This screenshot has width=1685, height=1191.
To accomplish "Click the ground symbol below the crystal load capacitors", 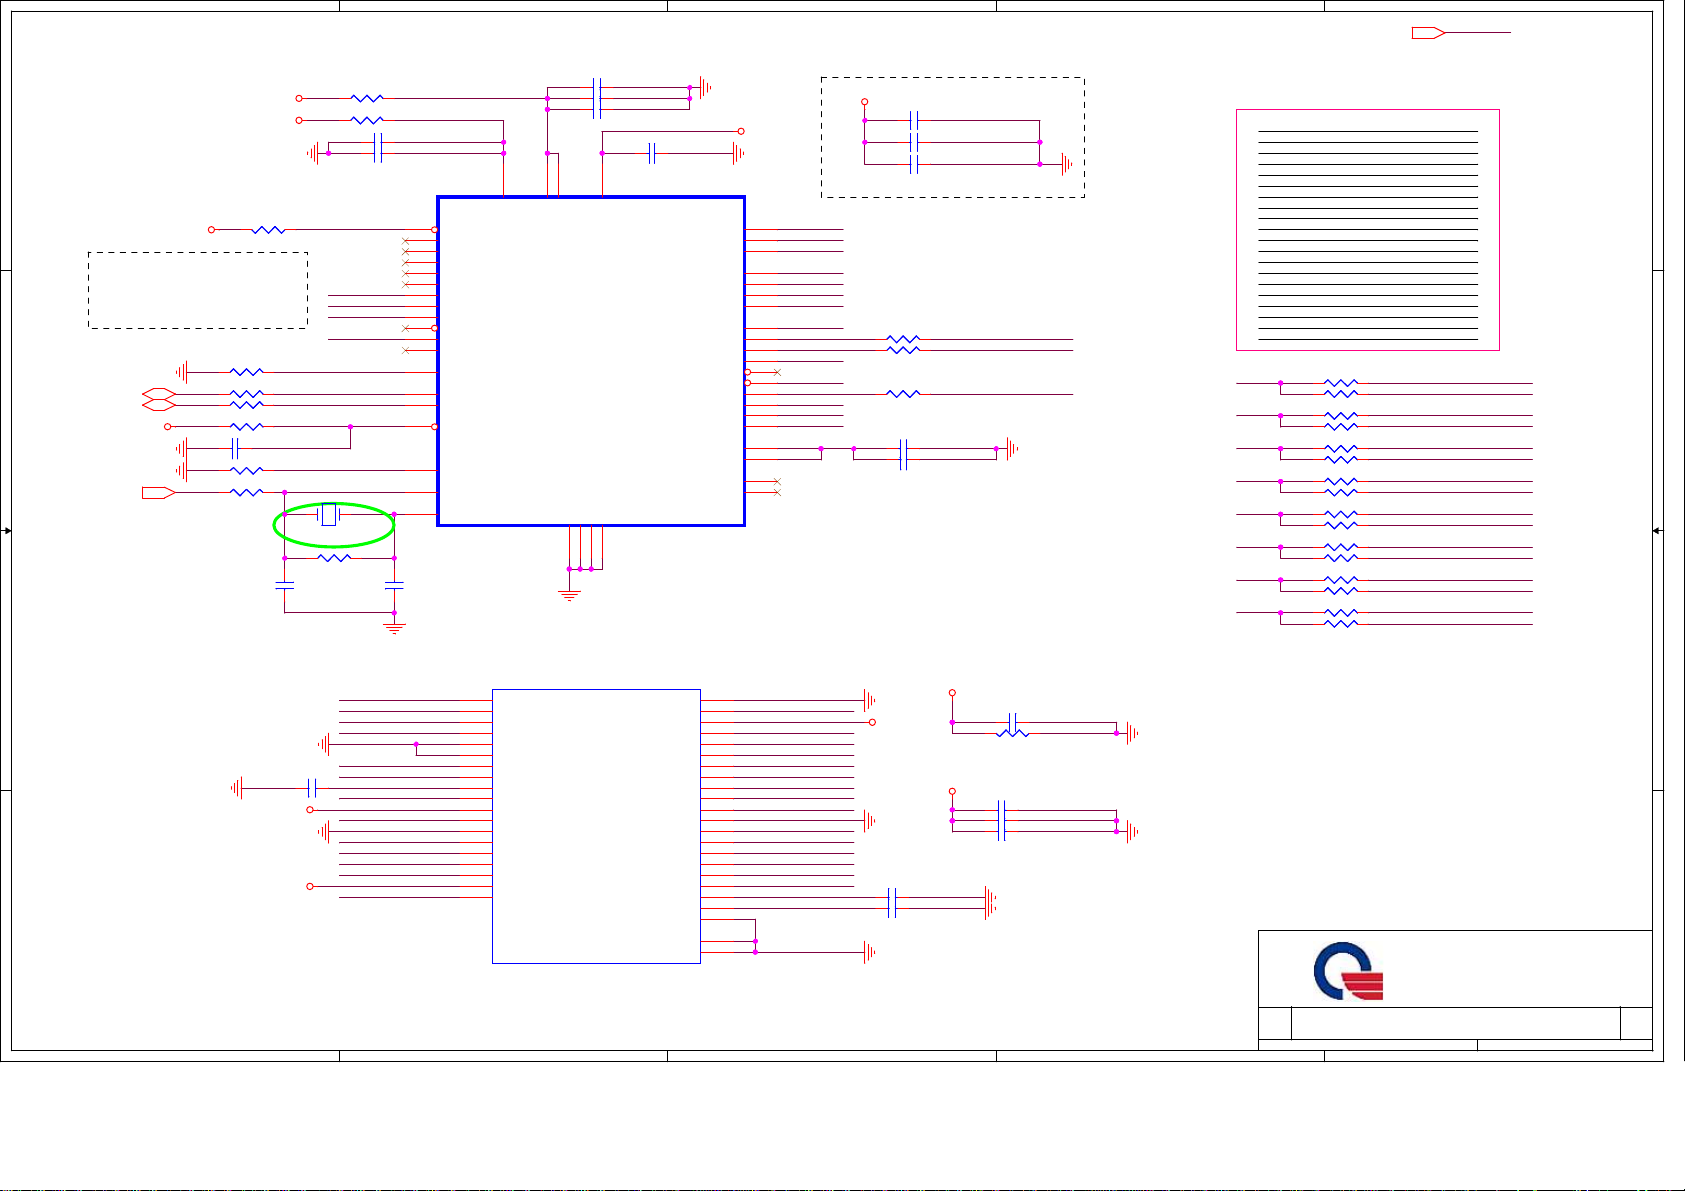I will coord(394,628).
